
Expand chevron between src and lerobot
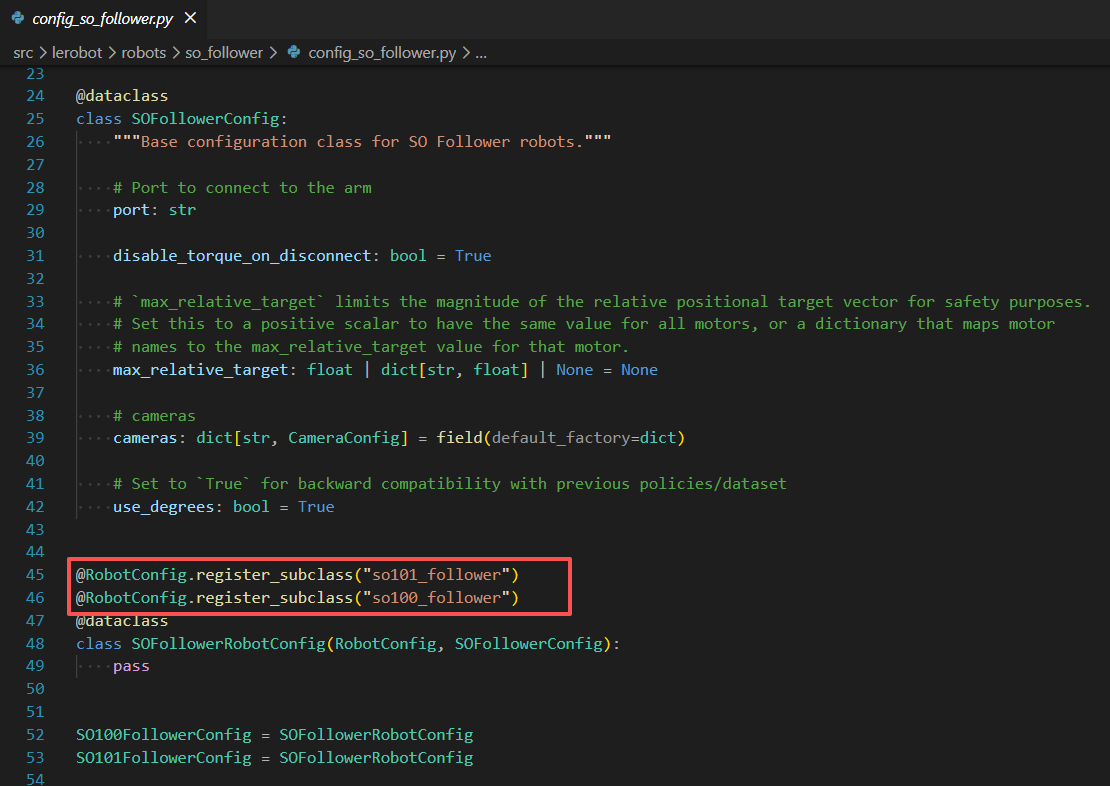coord(42,53)
